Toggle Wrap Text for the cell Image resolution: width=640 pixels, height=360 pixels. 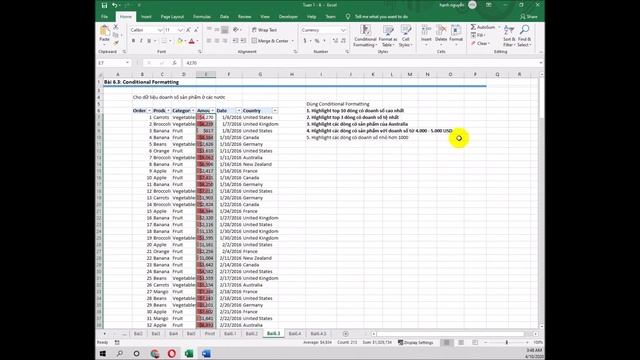pyautogui.click(x=264, y=30)
